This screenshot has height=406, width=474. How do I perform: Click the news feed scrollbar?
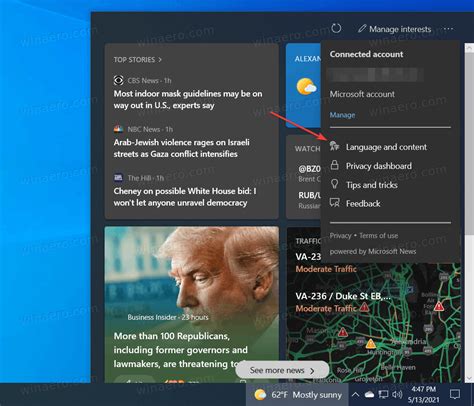pos(469,143)
